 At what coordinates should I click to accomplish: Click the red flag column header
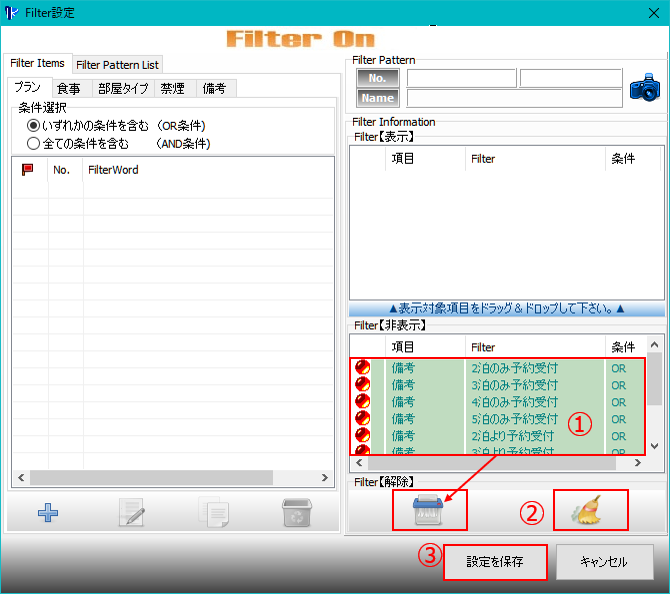27,170
